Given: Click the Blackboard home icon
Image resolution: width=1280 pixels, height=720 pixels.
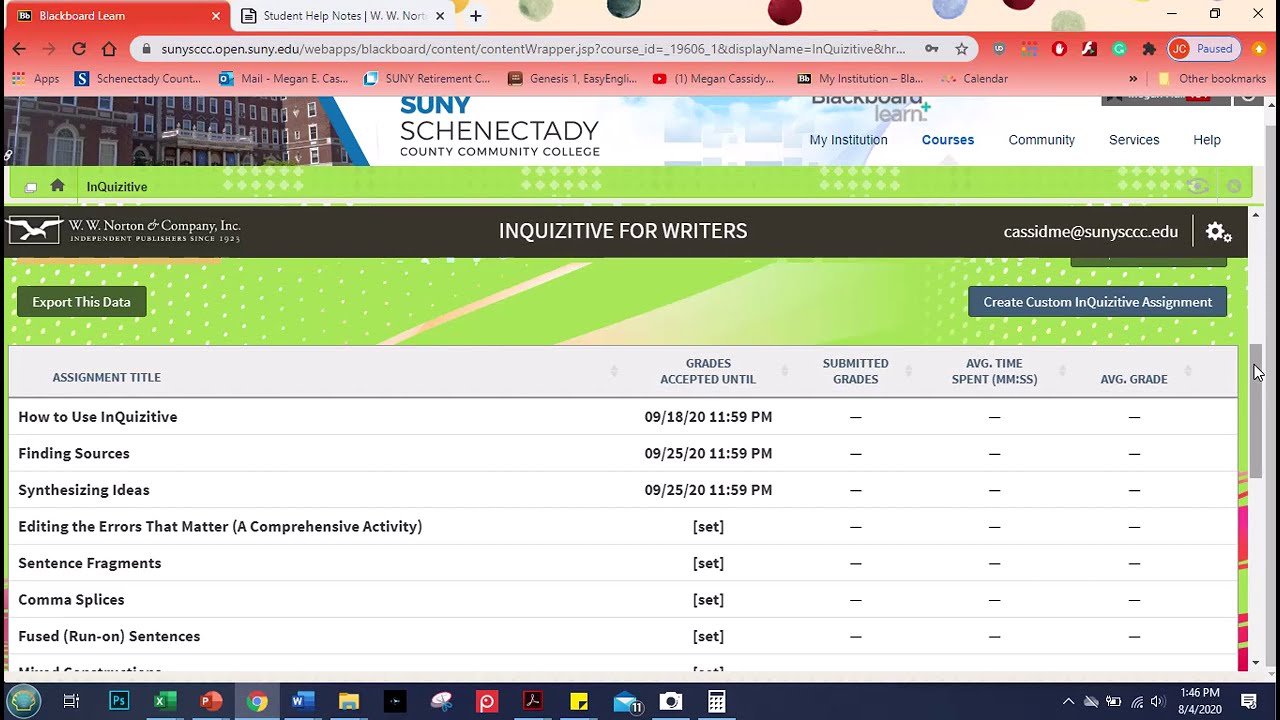Looking at the screenshot, I should click(x=57, y=186).
